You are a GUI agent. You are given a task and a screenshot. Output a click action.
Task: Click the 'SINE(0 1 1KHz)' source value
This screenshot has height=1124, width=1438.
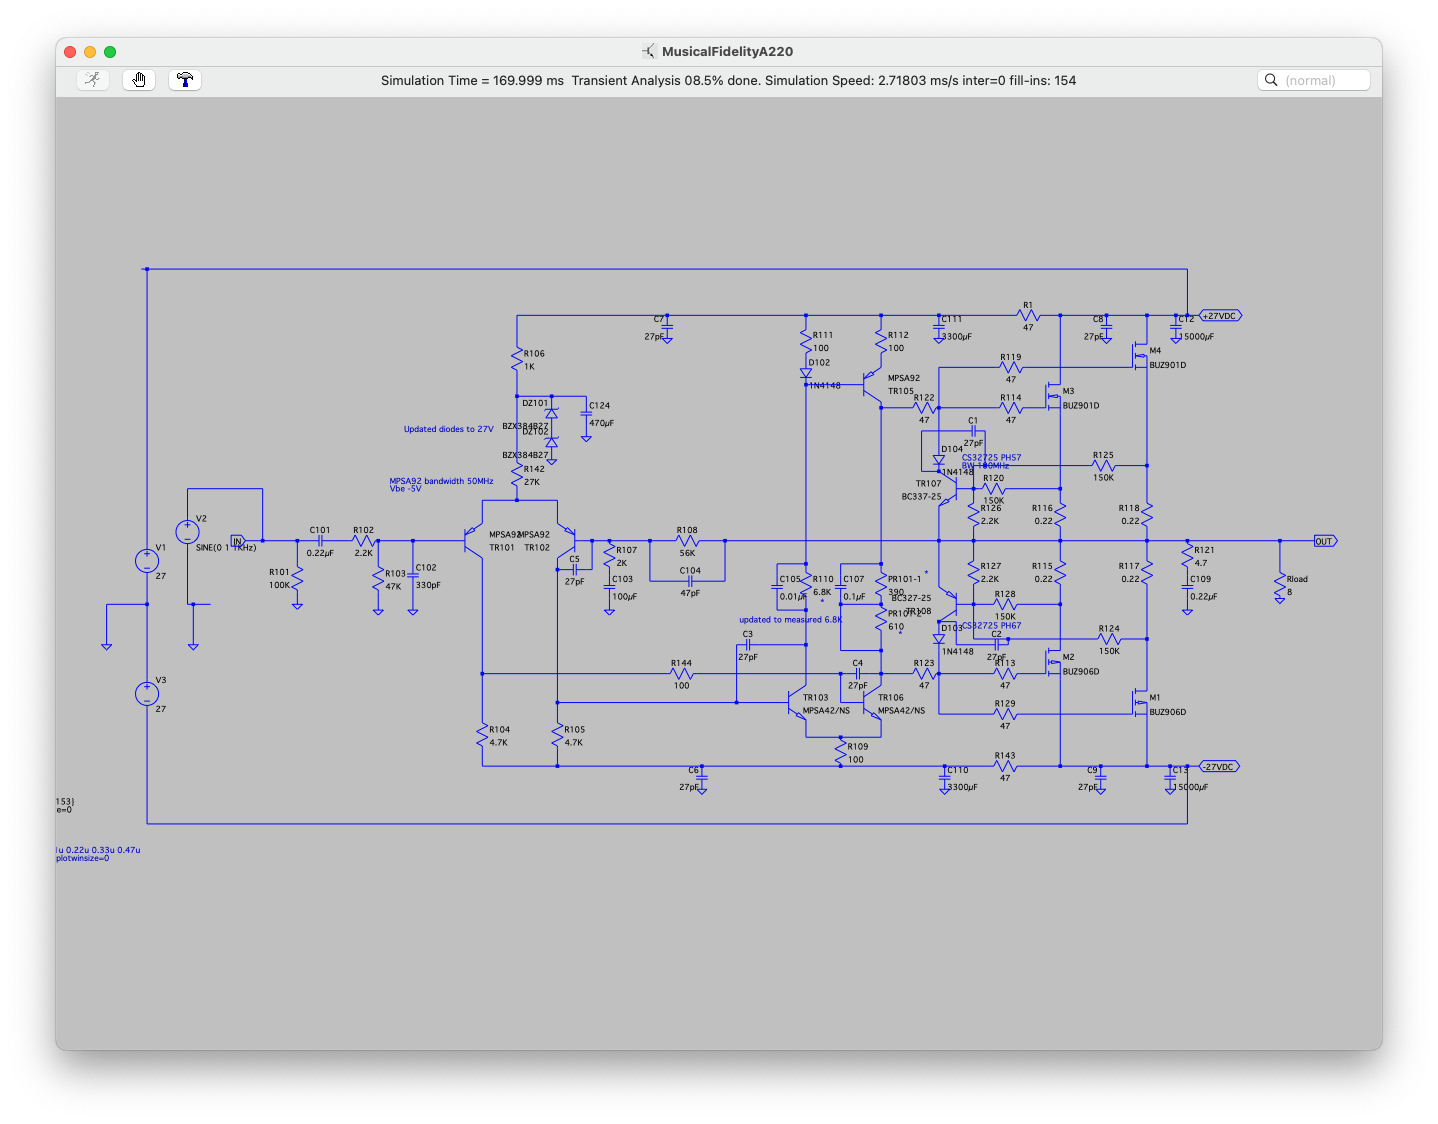coord(226,548)
